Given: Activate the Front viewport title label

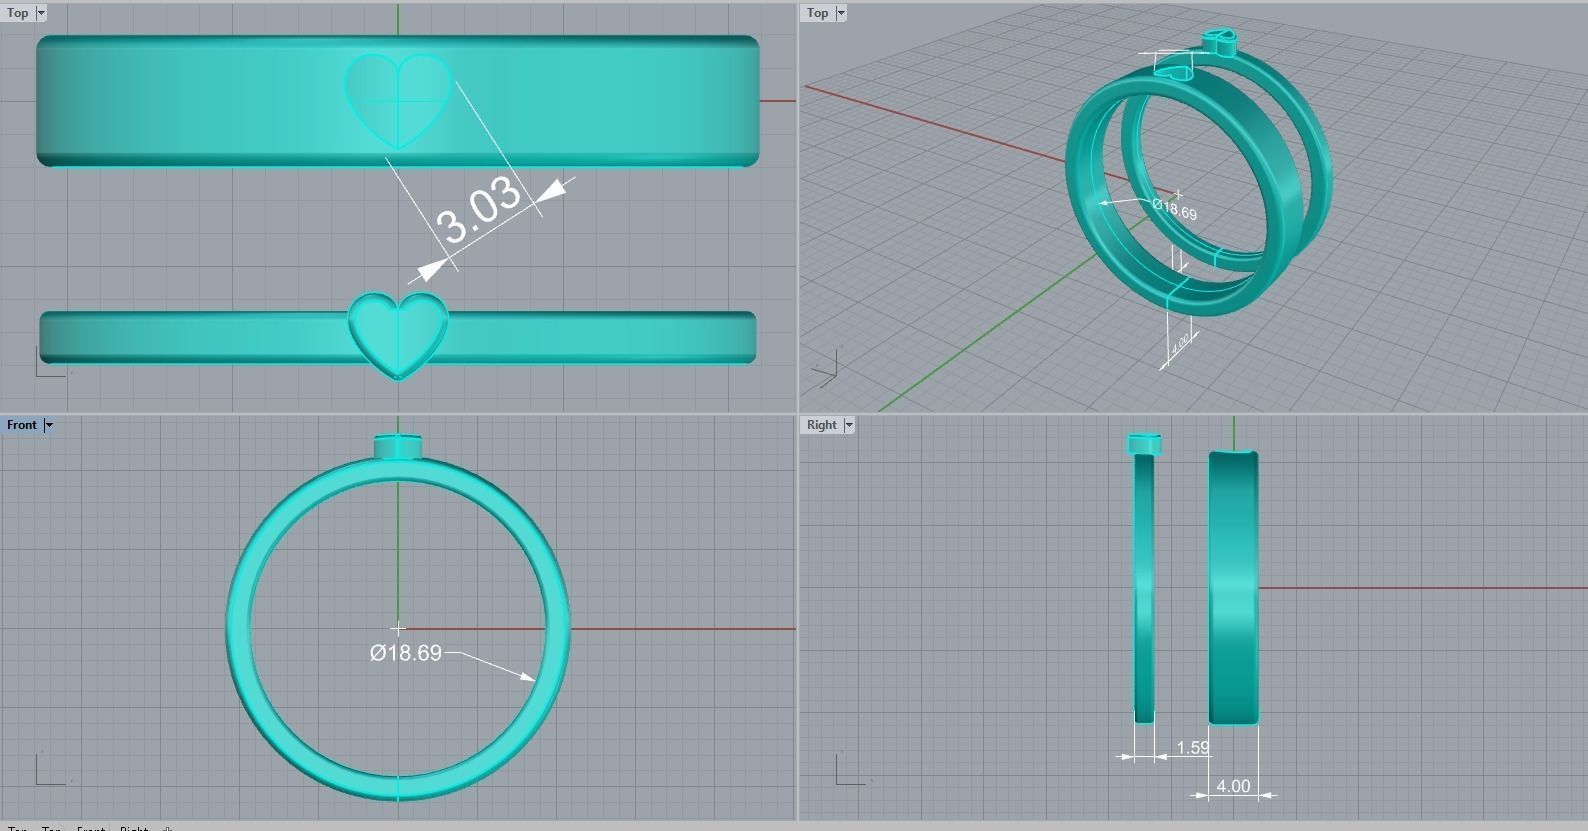Looking at the screenshot, I should pos(21,425).
